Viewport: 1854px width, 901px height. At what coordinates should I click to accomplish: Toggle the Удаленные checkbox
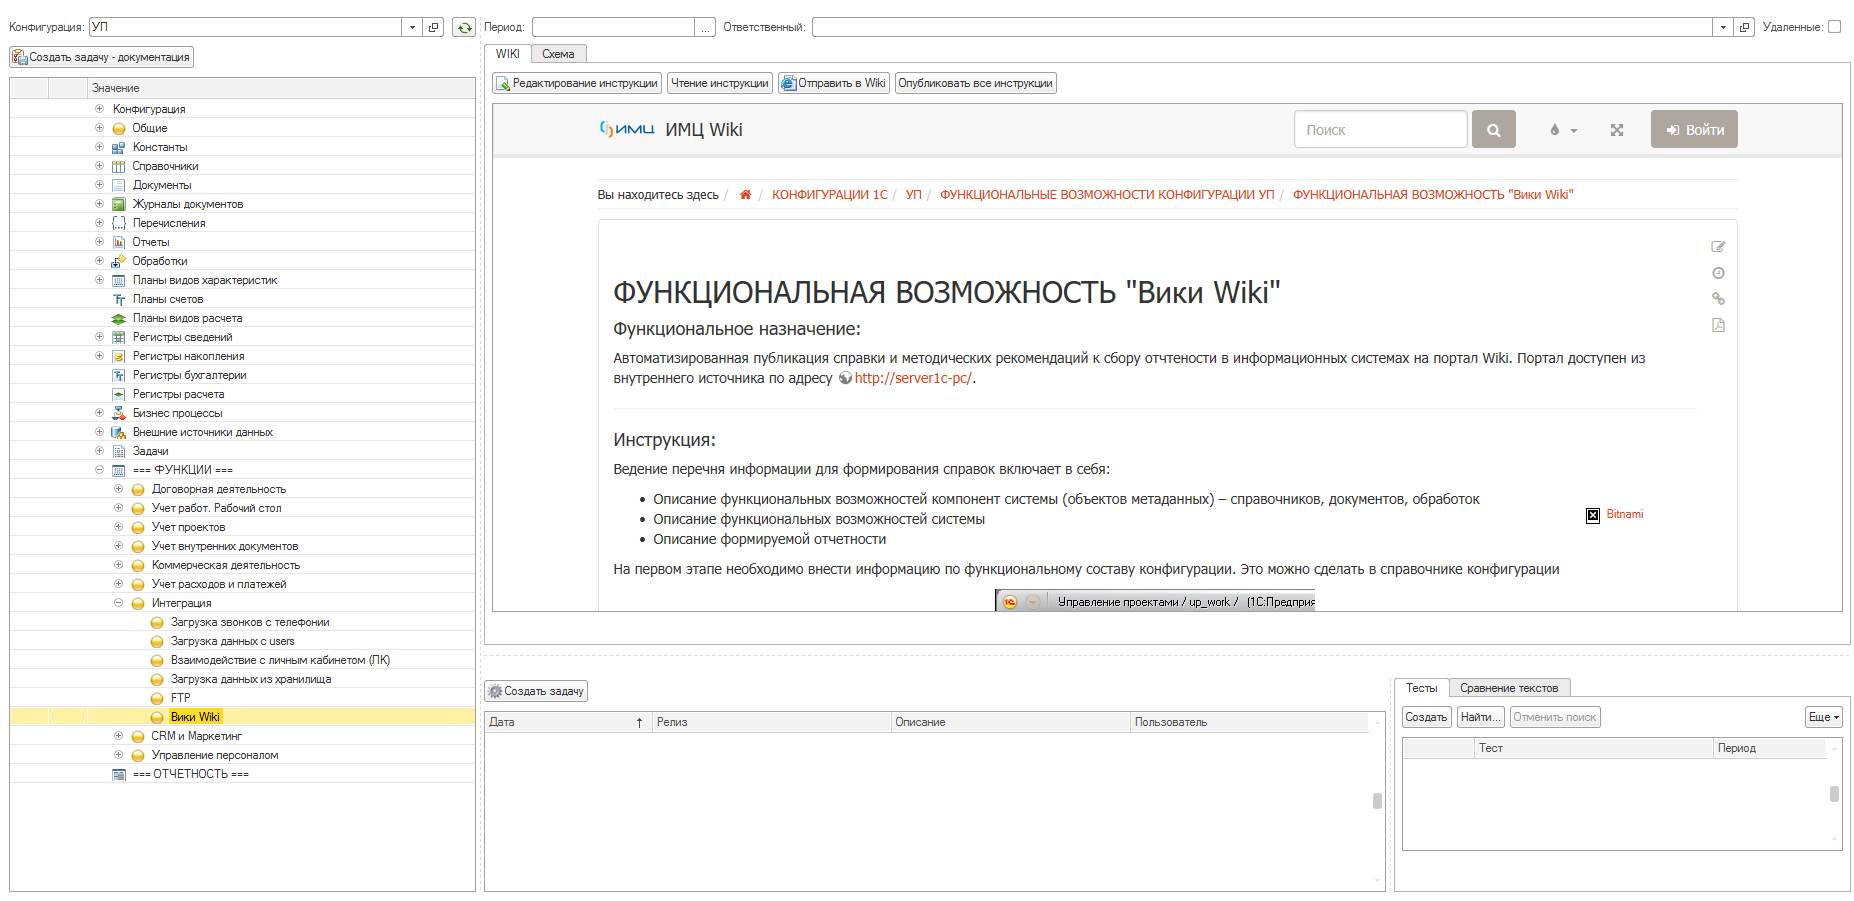tap(1834, 27)
